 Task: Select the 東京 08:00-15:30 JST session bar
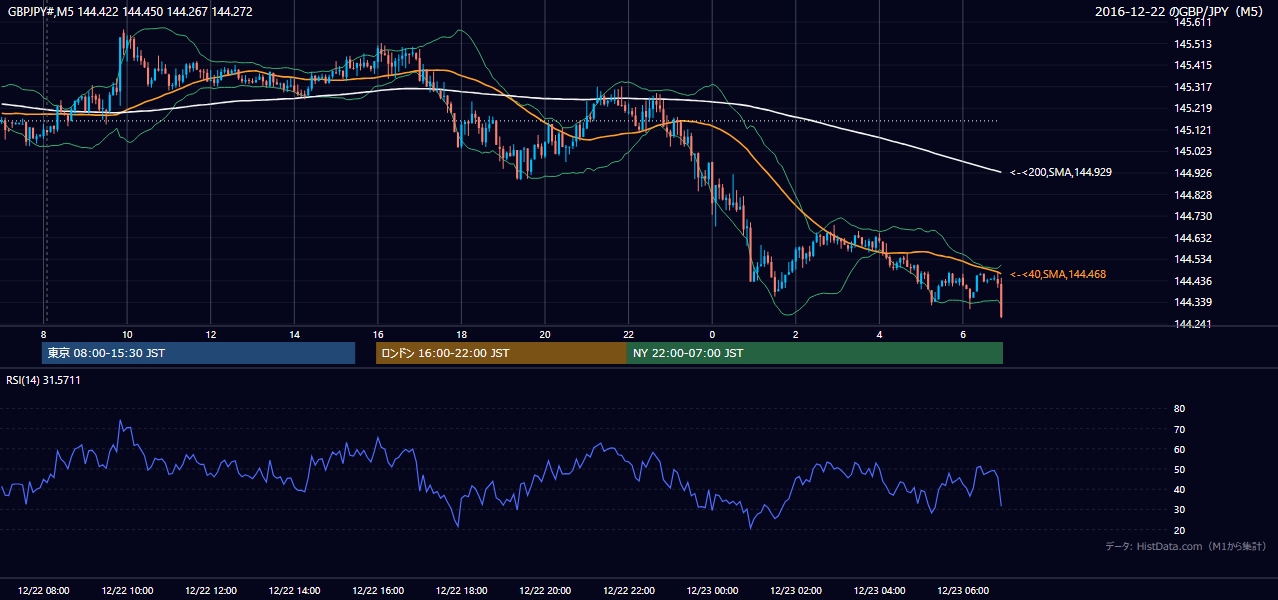(198, 353)
